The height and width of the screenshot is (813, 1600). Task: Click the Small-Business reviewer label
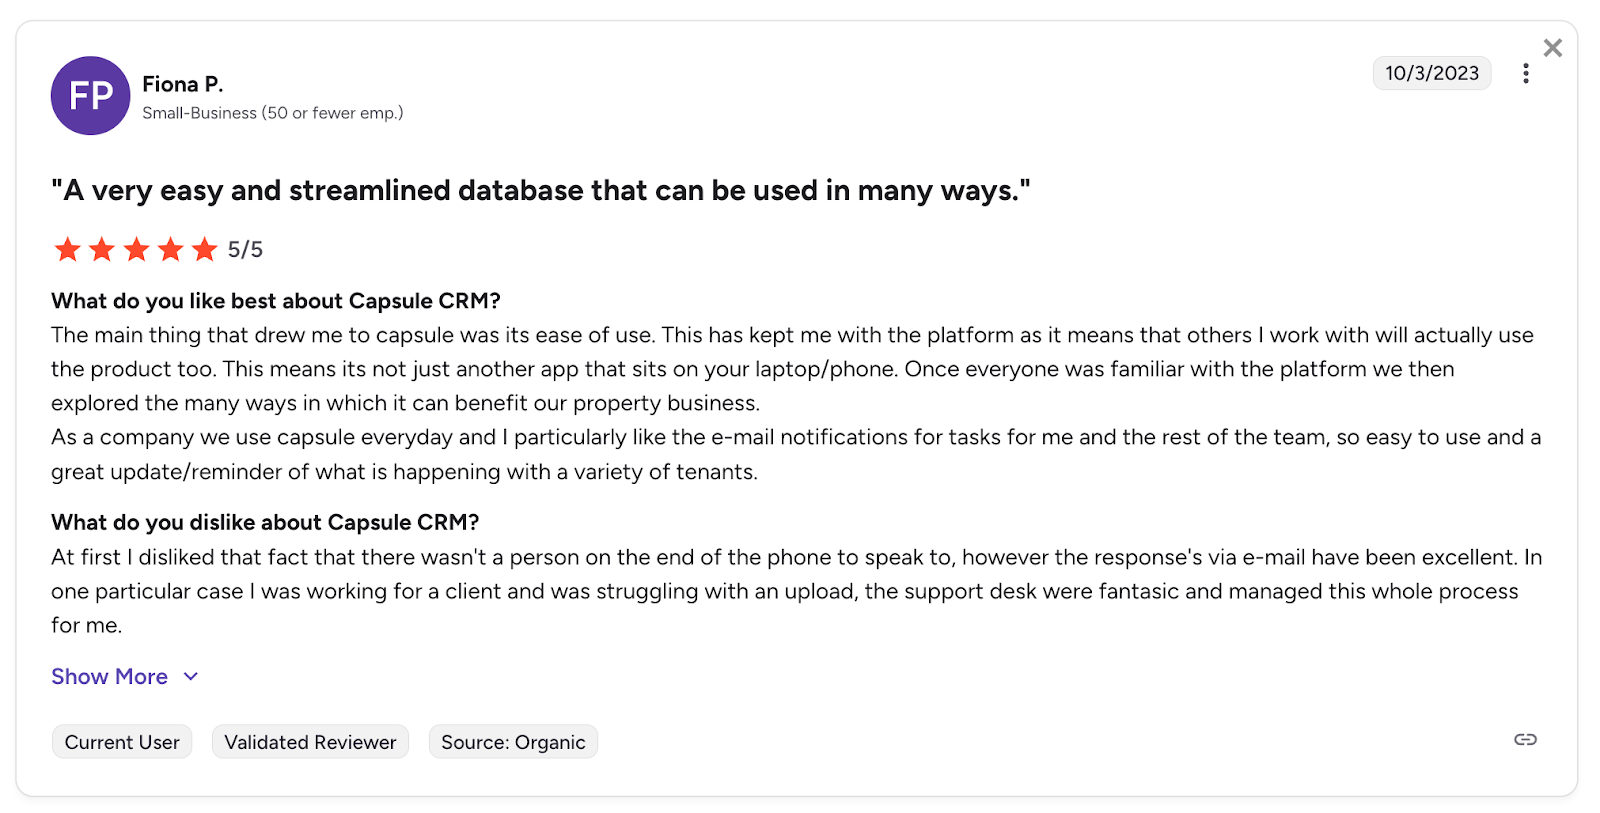(271, 113)
